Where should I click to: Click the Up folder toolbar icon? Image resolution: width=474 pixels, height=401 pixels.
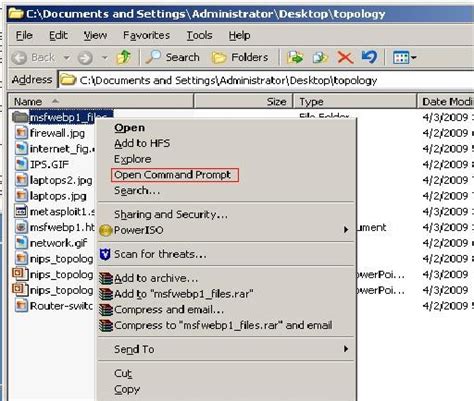pyautogui.click(x=123, y=57)
